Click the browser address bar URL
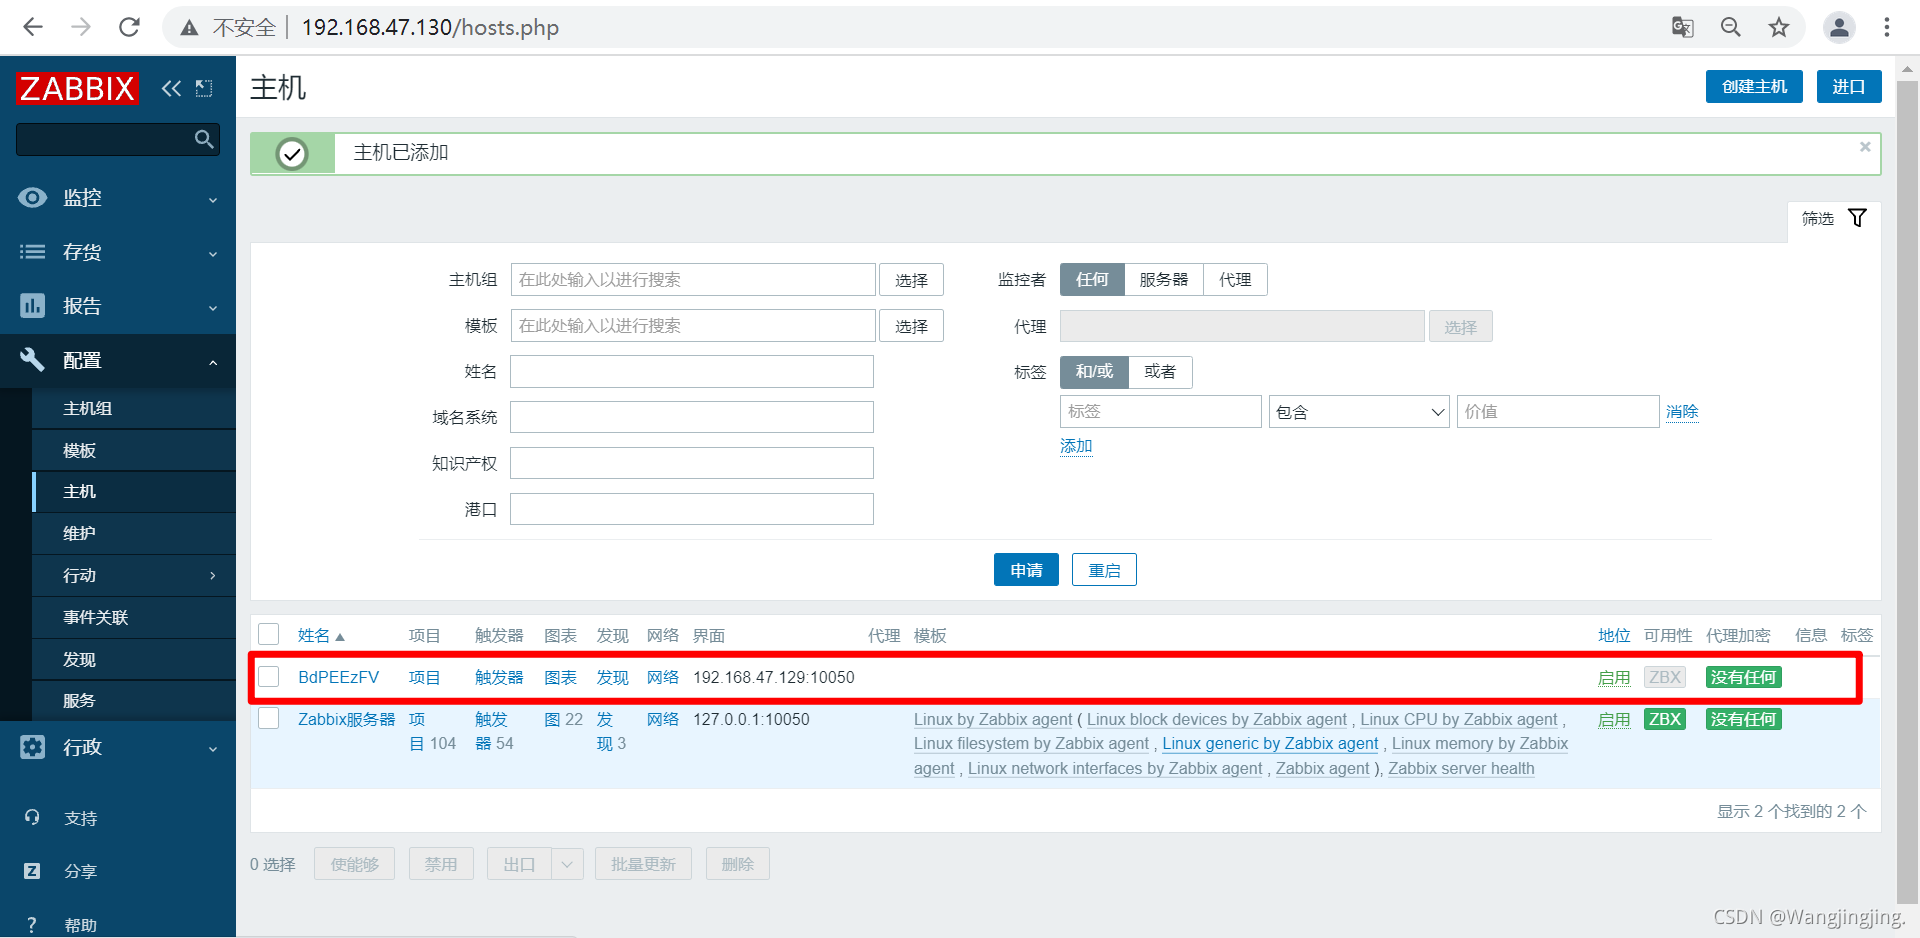Screen dimensions: 1920x938 click(430, 27)
